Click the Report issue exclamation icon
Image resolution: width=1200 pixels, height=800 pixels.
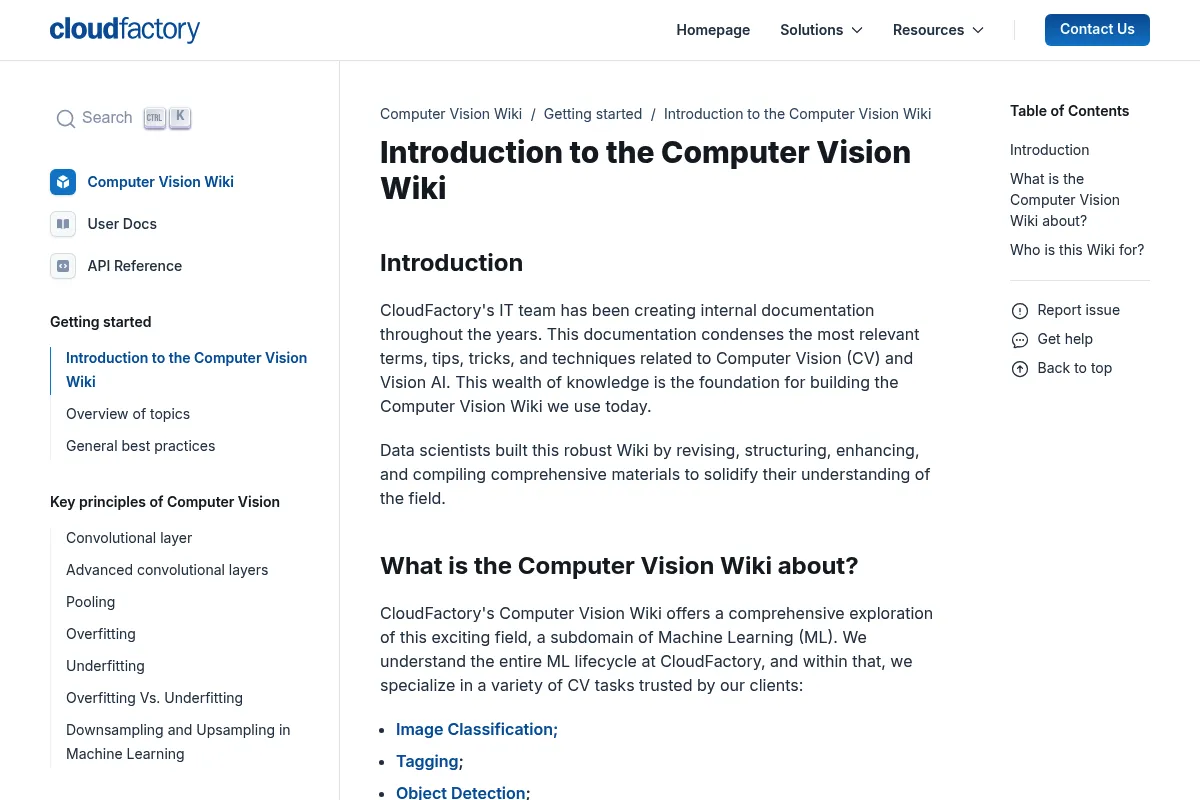pyautogui.click(x=1020, y=311)
